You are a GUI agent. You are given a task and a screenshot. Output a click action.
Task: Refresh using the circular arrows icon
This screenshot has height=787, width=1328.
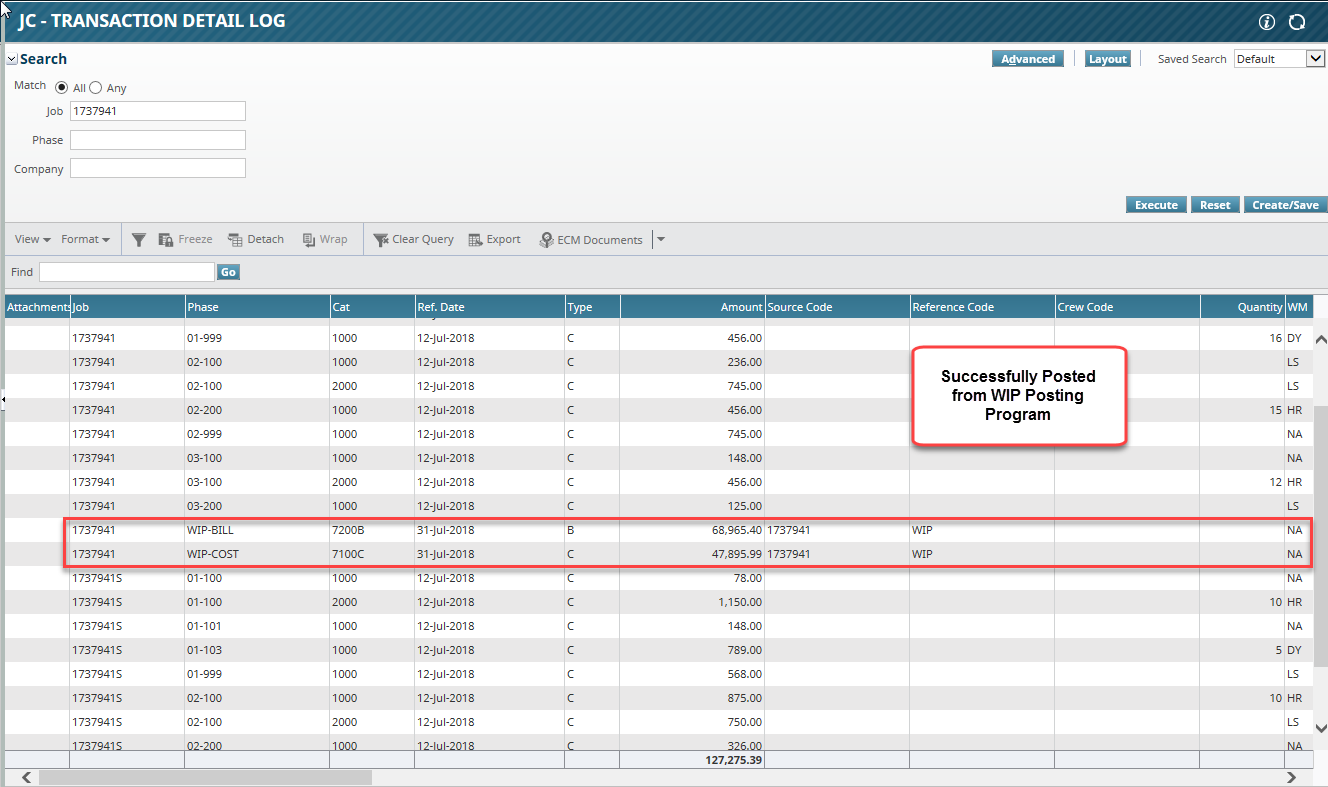click(1297, 21)
